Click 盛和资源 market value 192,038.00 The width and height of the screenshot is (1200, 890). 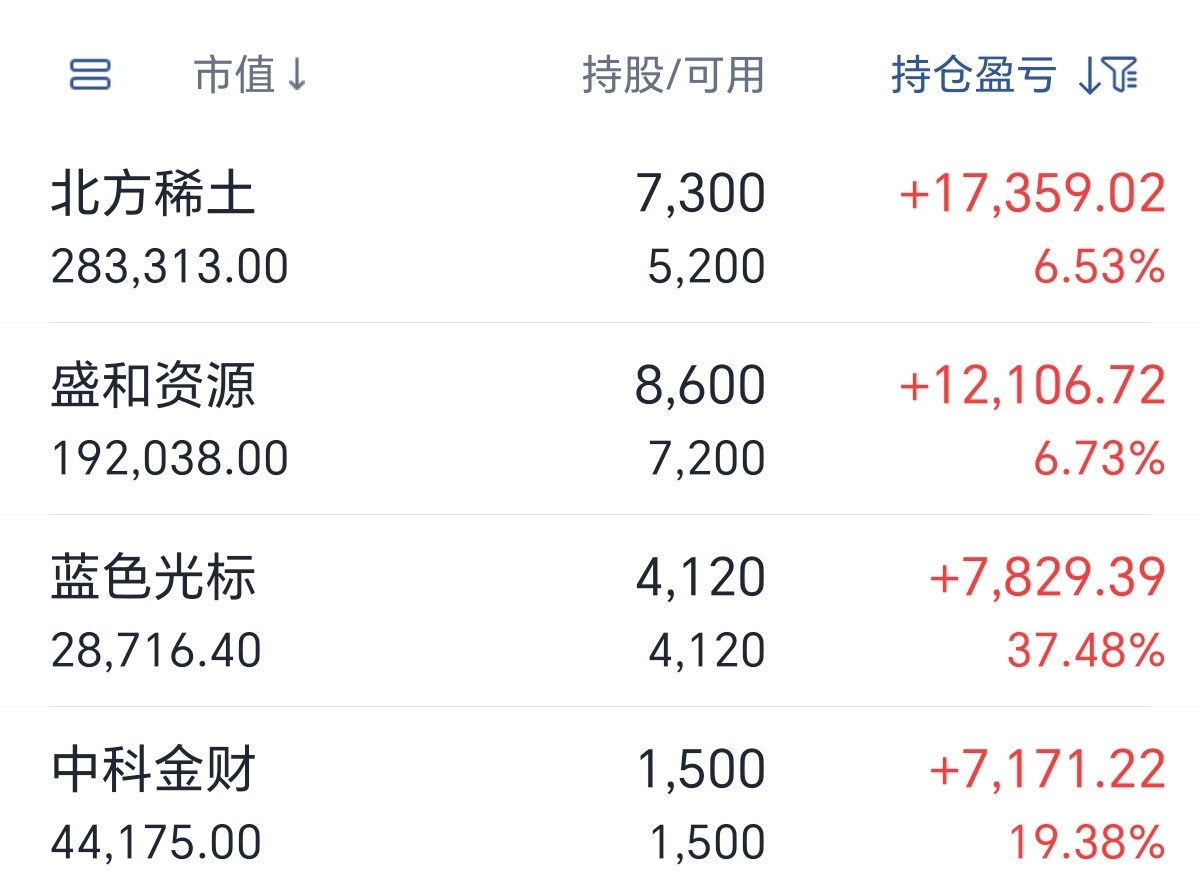170,459
